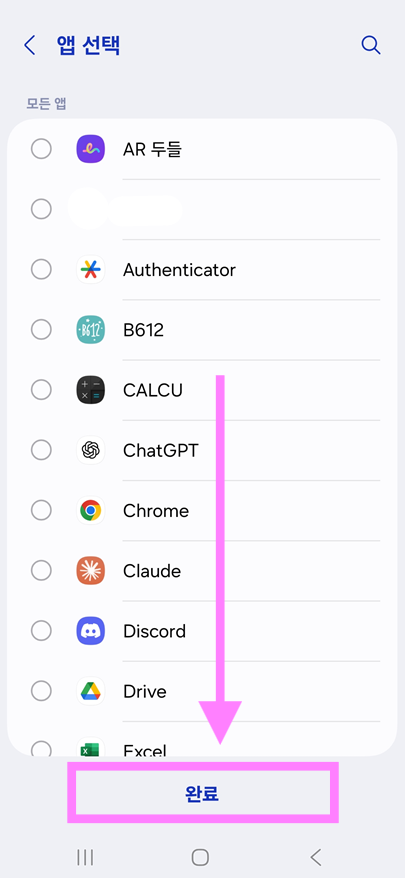
Task: Tap the CALCU calculator icon
Action: [x=90, y=390]
